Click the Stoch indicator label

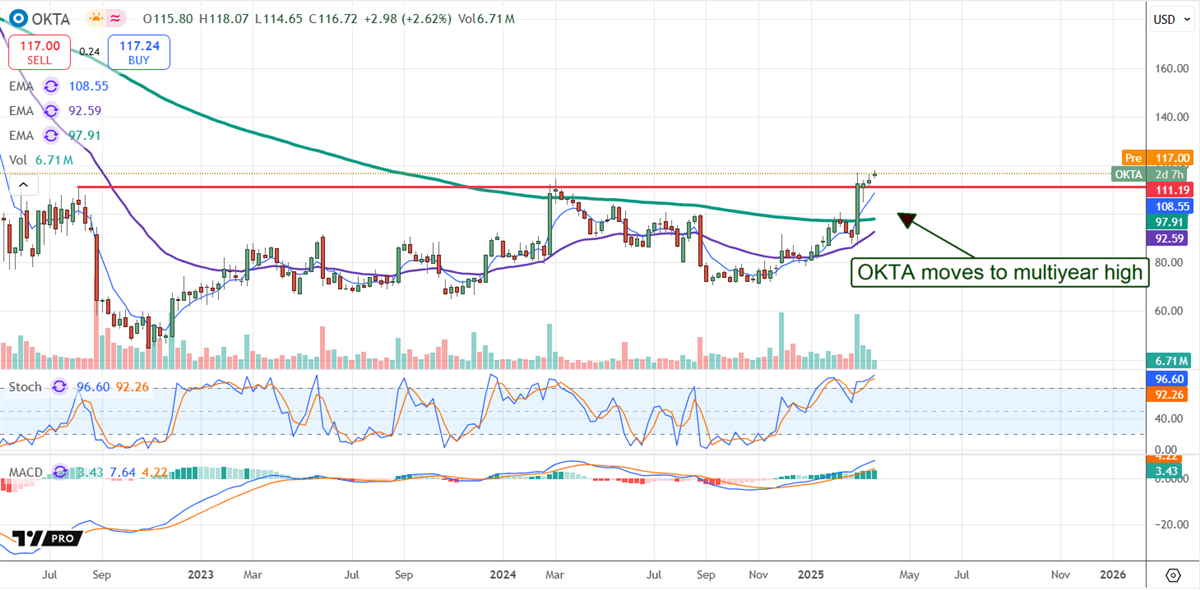(x=27, y=386)
